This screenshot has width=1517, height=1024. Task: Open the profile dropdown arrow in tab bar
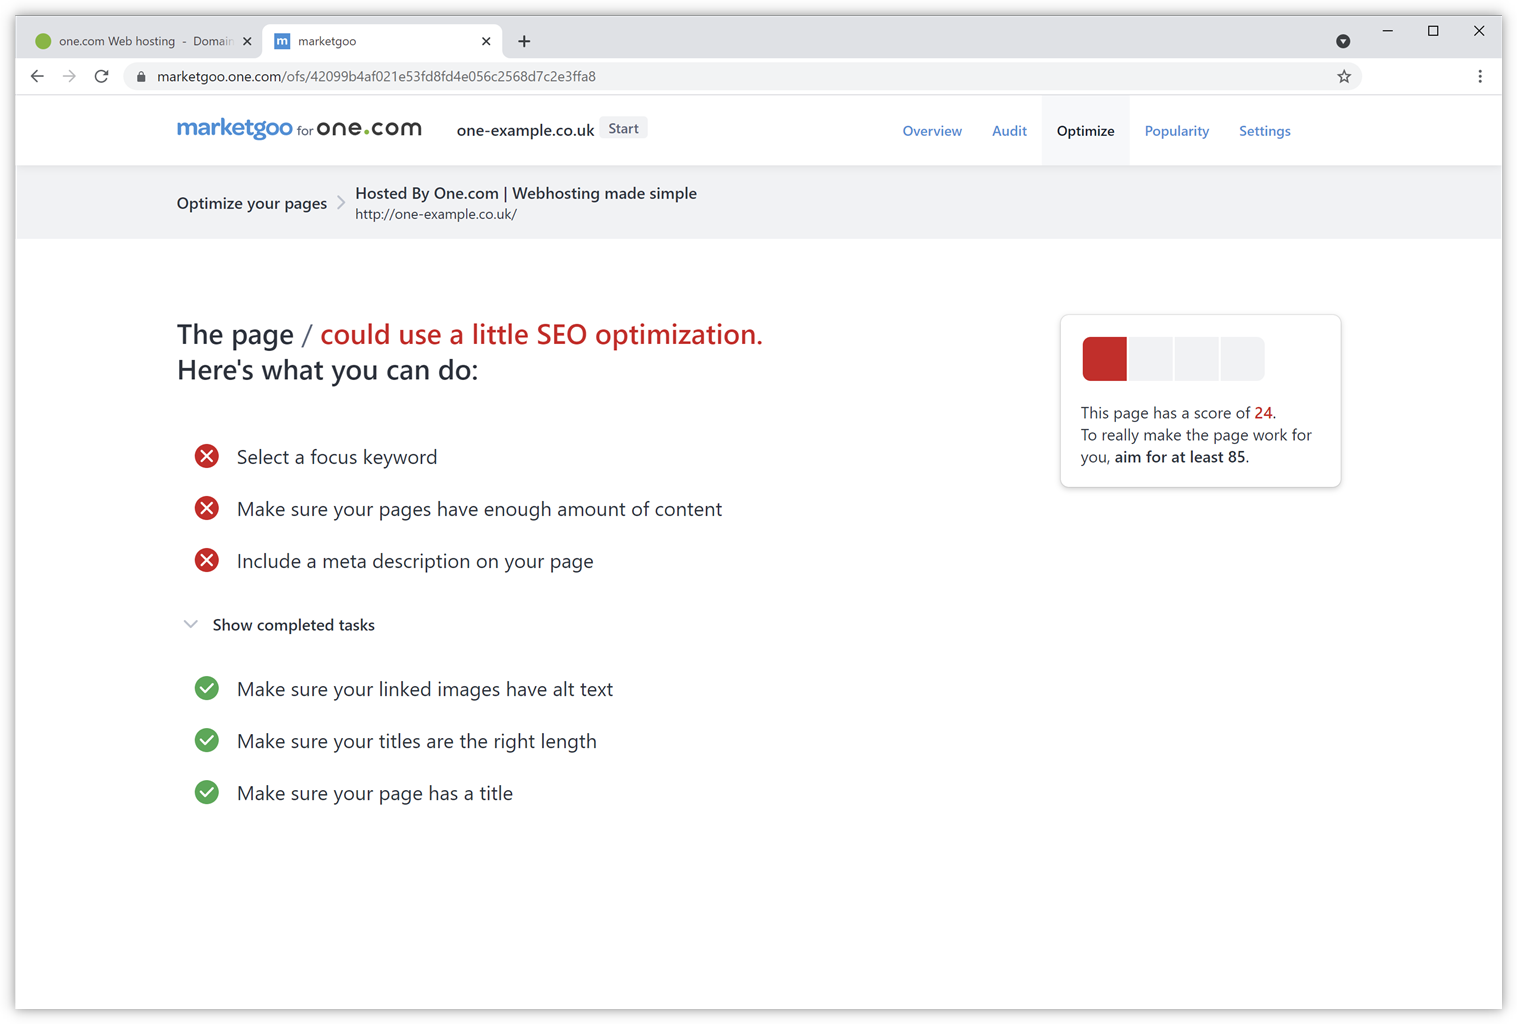click(1343, 41)
